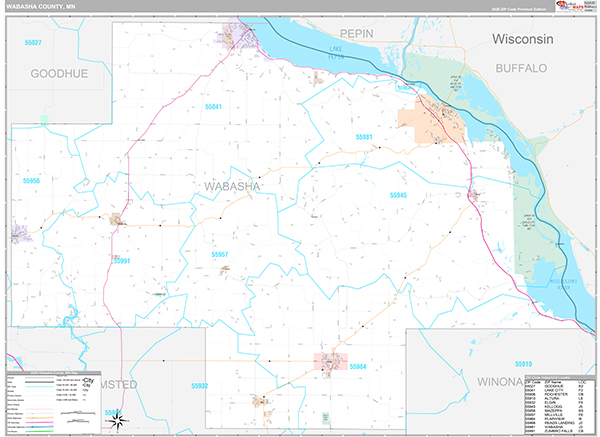Click the distance scale bar in legend
This screenshot has width=600, height=437.
point(78,413)
